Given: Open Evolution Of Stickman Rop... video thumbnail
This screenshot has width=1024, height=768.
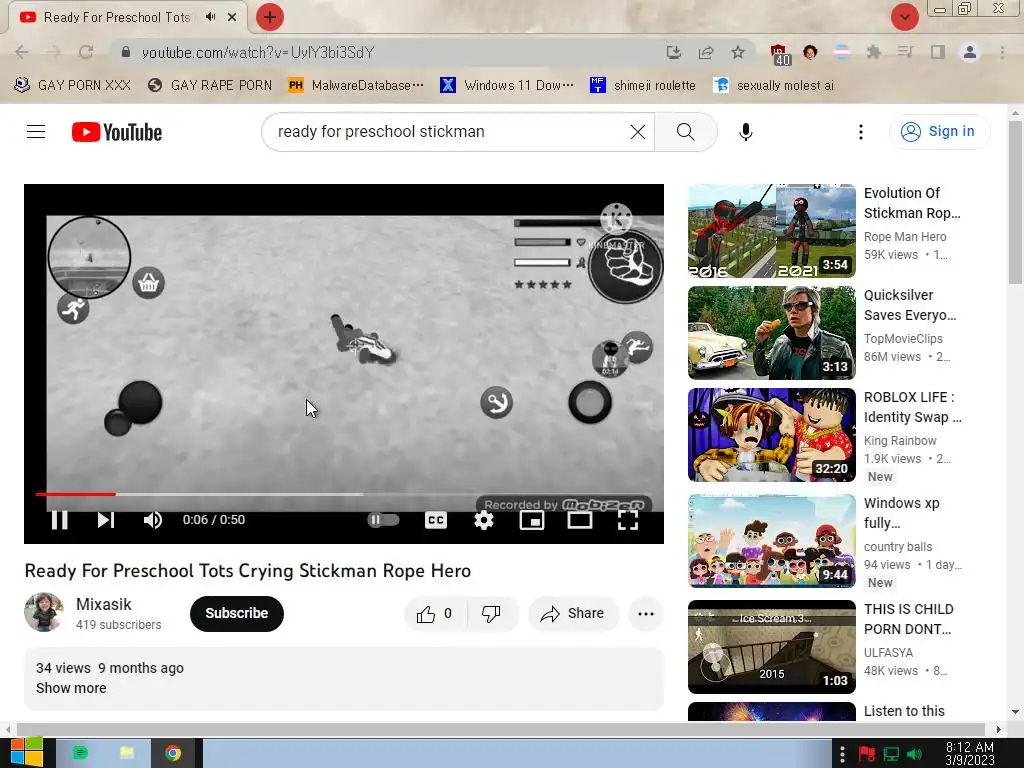Looking at the screenshot, I should click(x=771, y=231).
